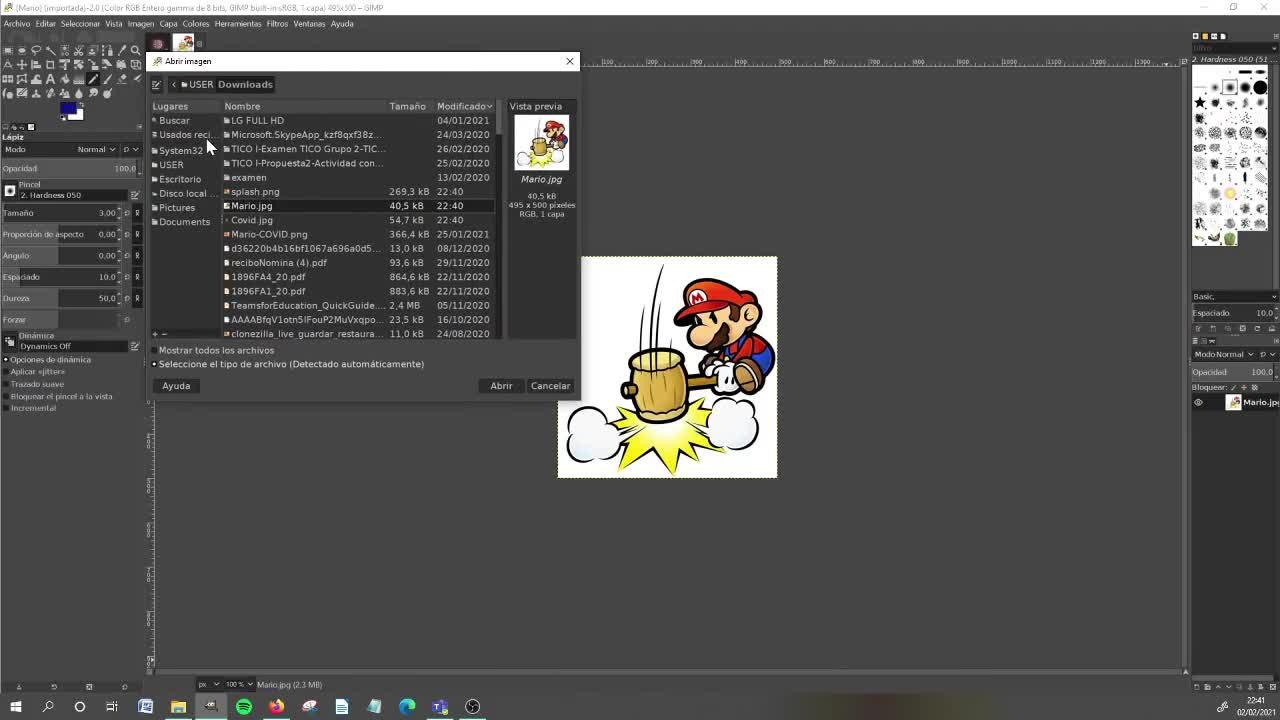Open the Editar menu

pos(46,24)
